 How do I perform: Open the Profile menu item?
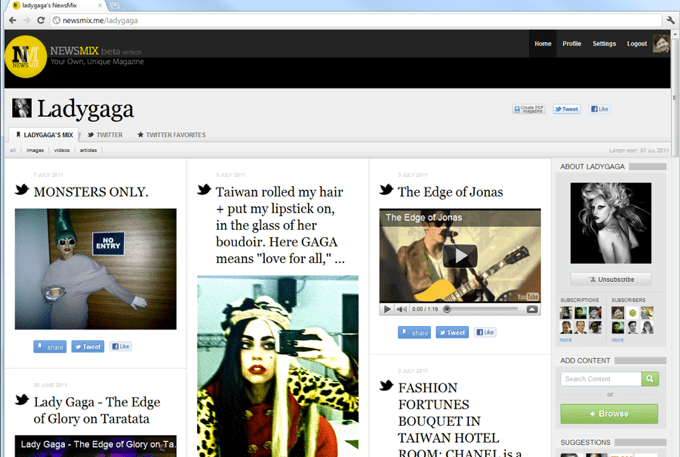pos(572,44)
